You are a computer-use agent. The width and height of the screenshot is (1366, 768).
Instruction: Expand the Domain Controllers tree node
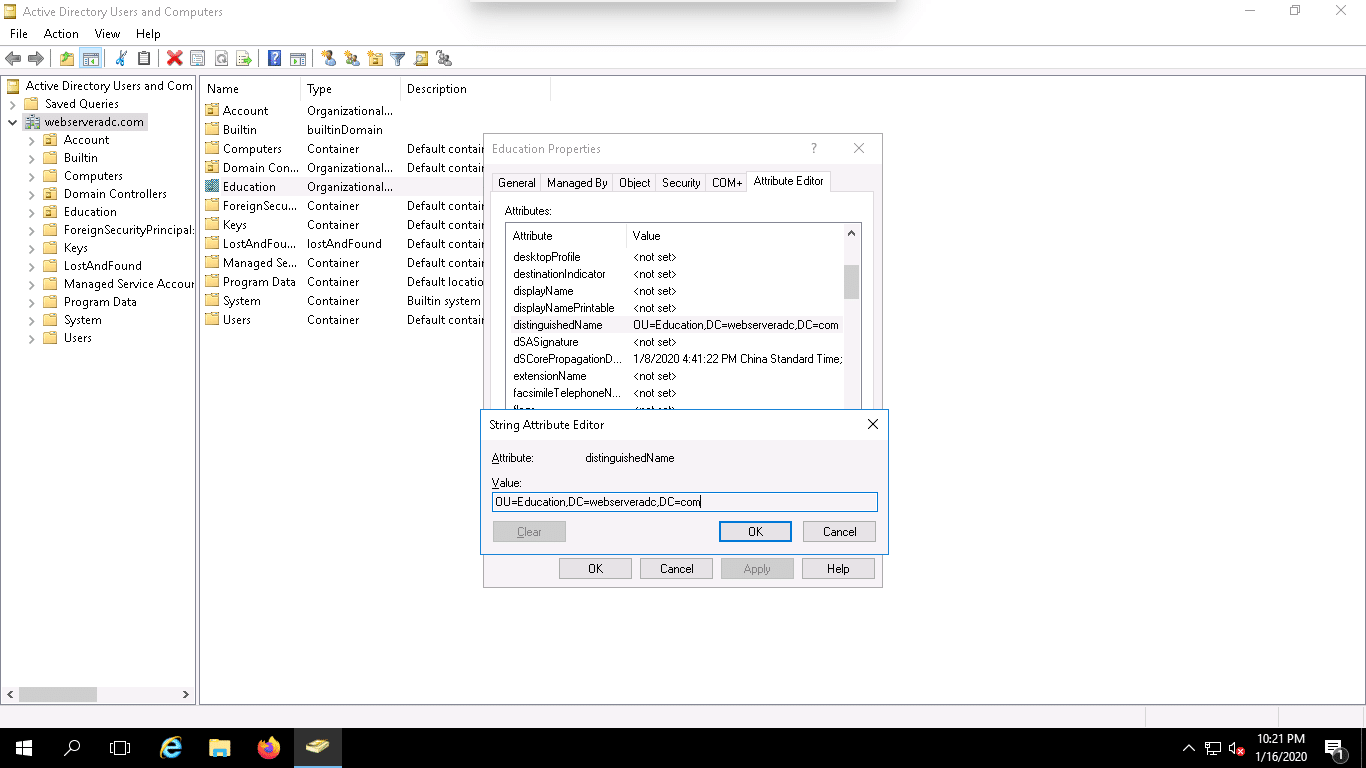(x=32, y=194)
